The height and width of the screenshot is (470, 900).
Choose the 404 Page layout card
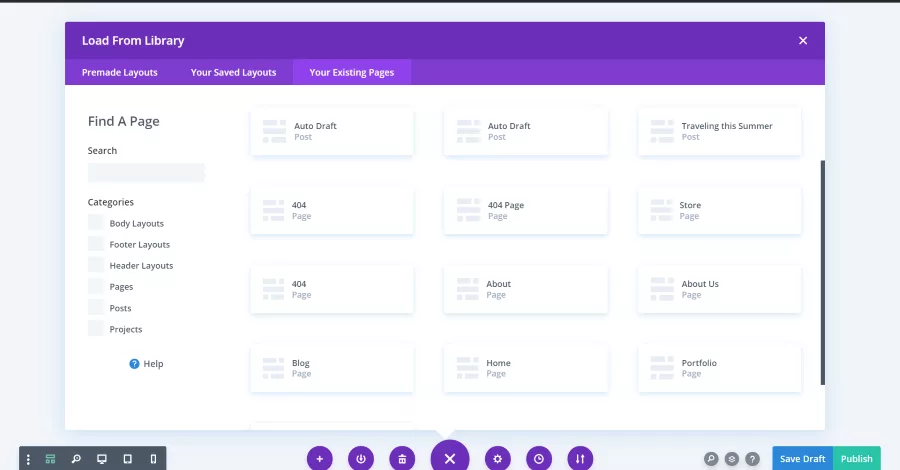[526, 211]
